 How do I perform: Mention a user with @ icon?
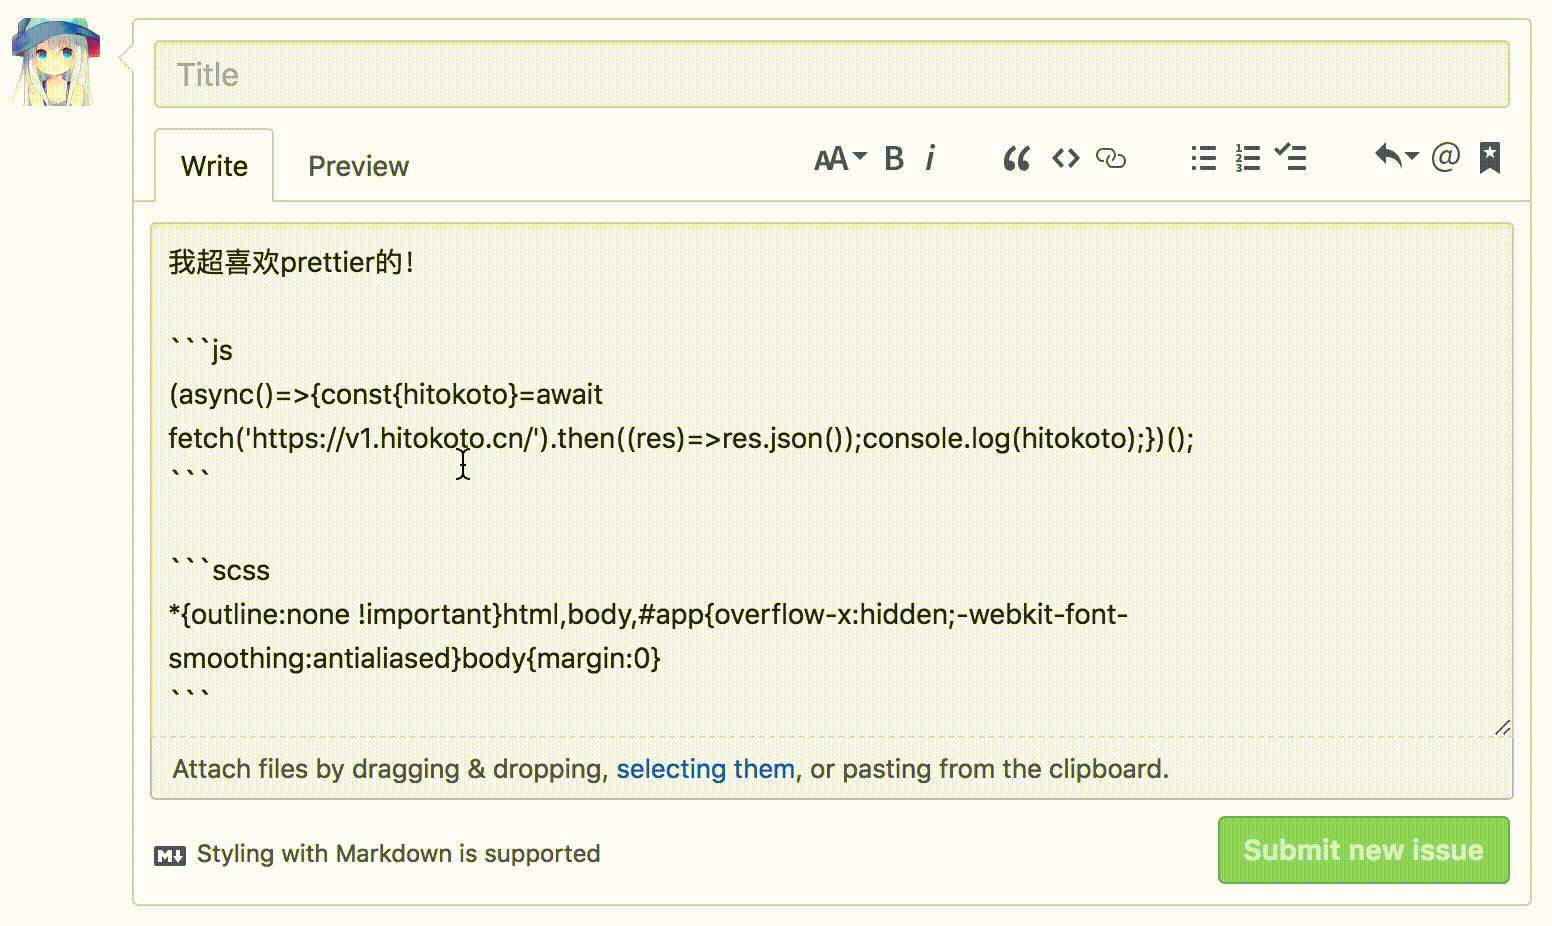(x=1445, y=157)
